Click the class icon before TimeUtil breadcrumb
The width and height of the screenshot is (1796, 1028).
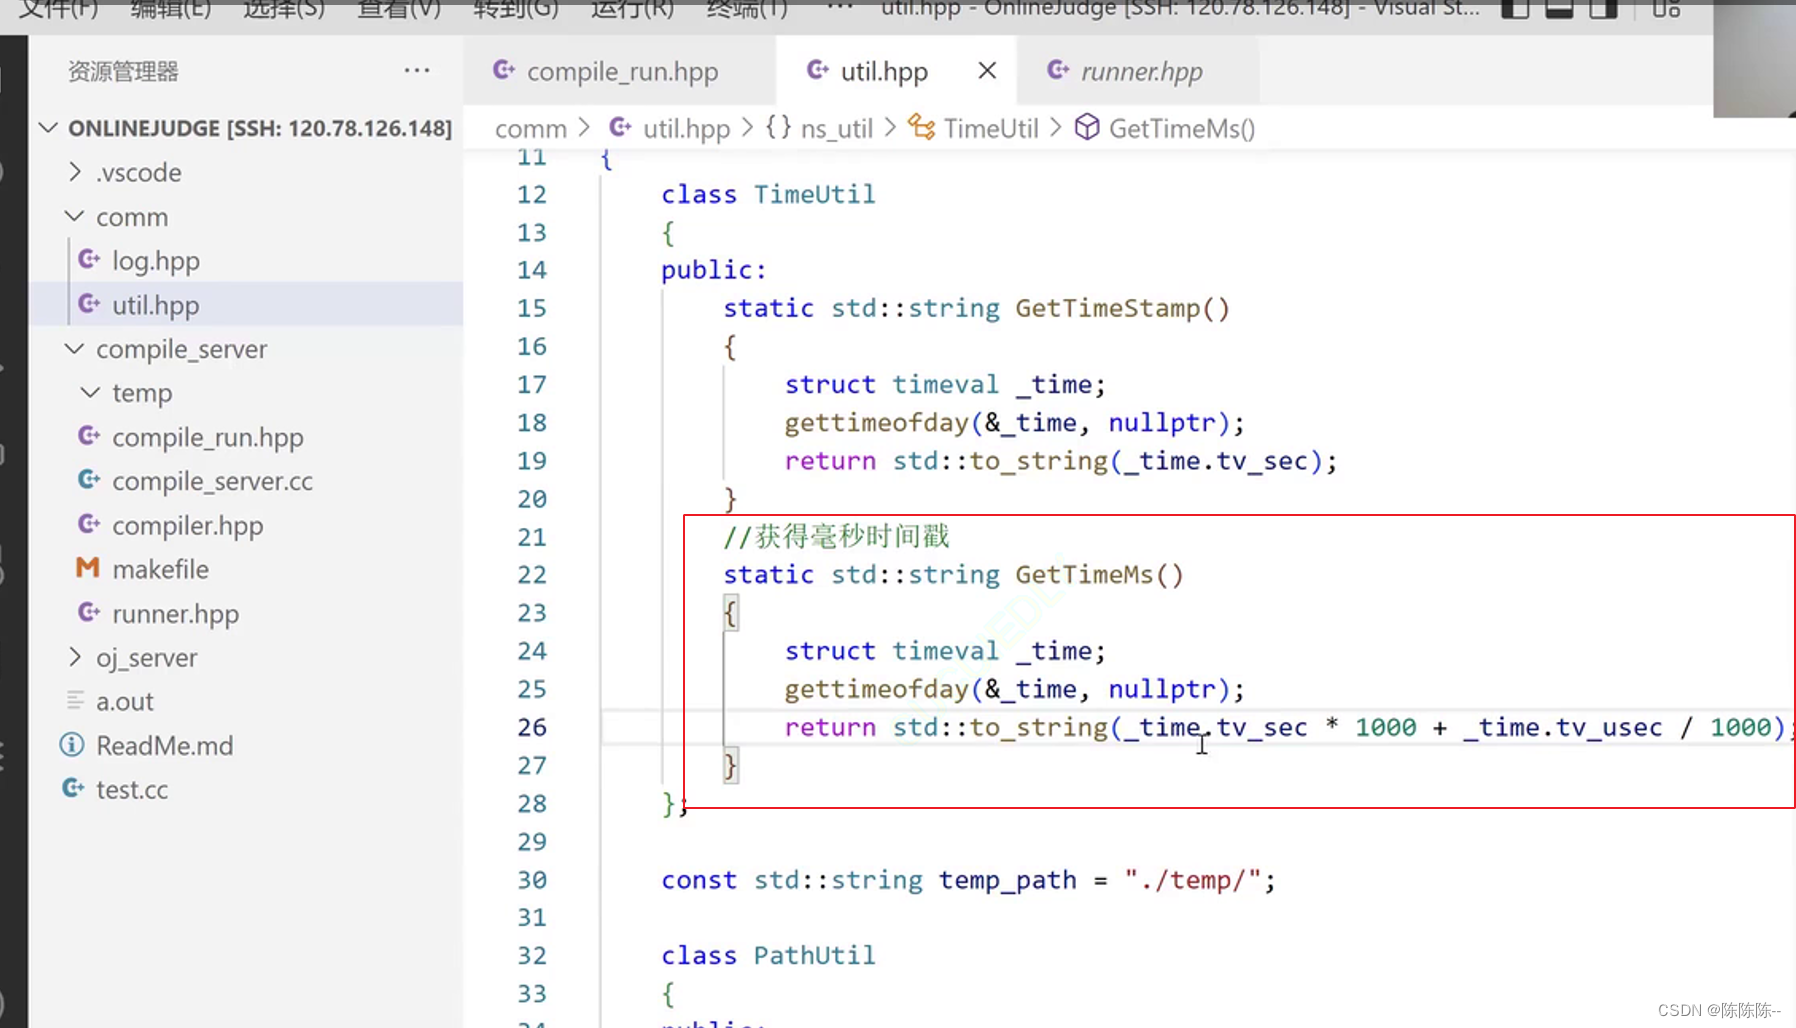pos(922,127)
